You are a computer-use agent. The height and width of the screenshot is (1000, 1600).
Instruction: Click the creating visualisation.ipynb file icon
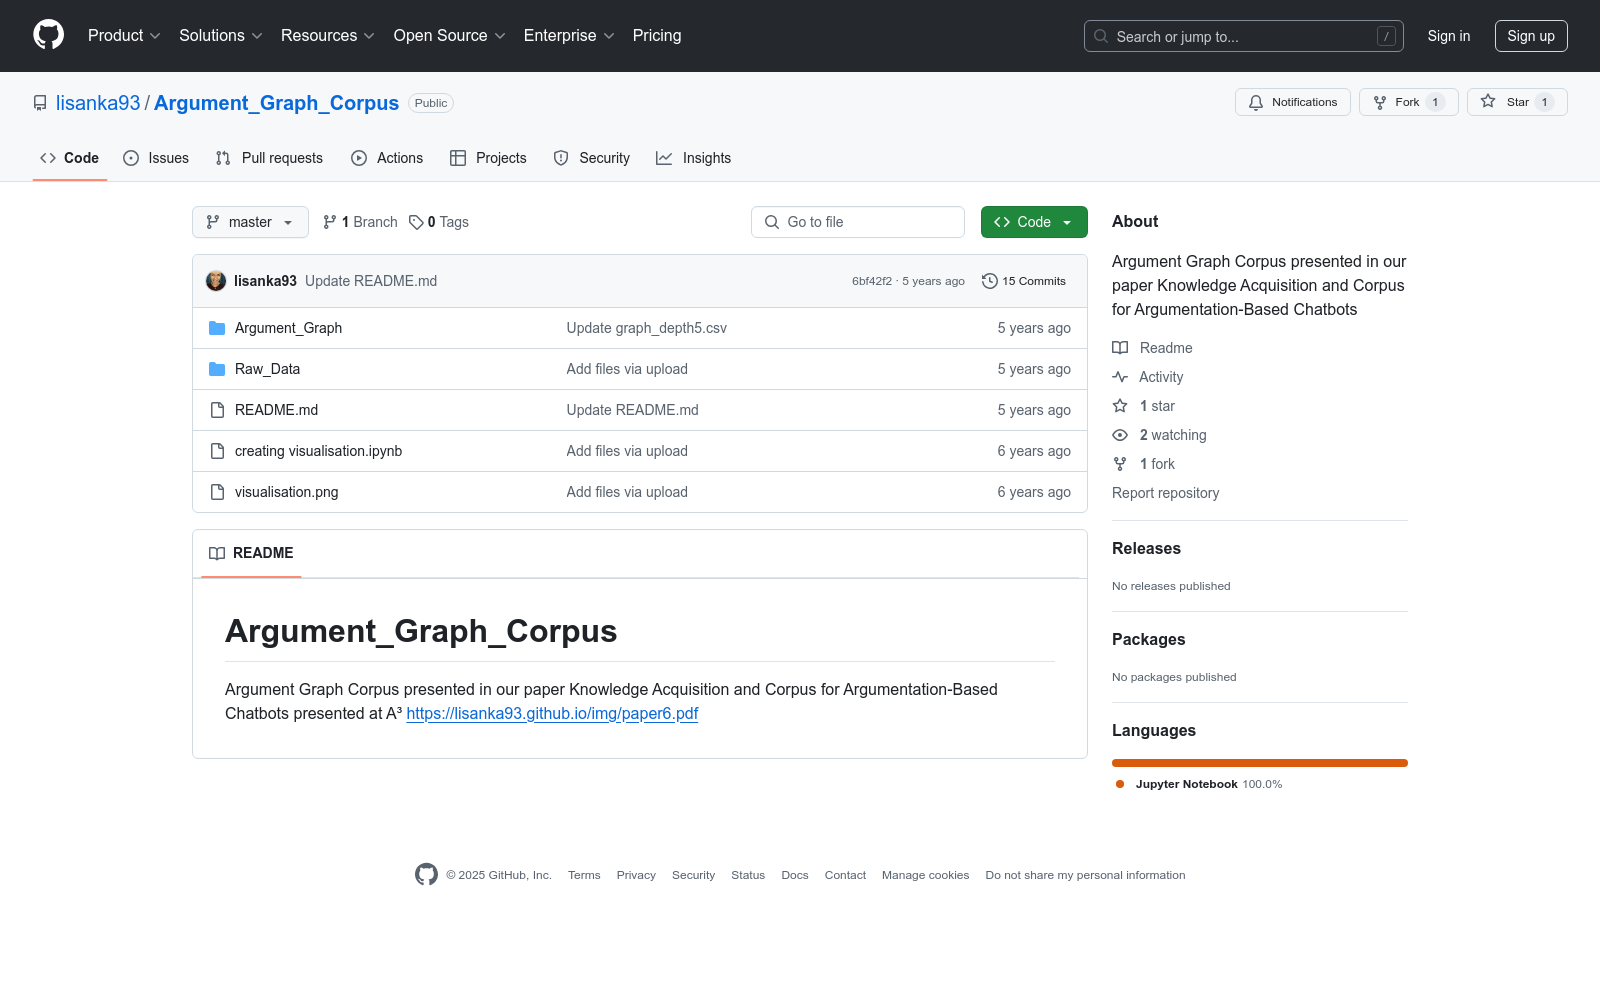(x=217, y=451)
